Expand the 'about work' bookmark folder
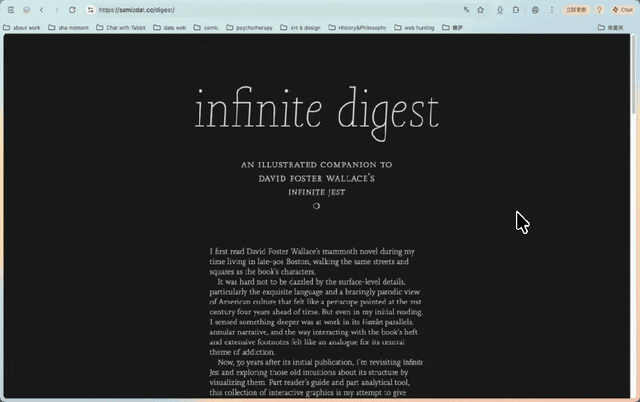 tap(22, 28)
